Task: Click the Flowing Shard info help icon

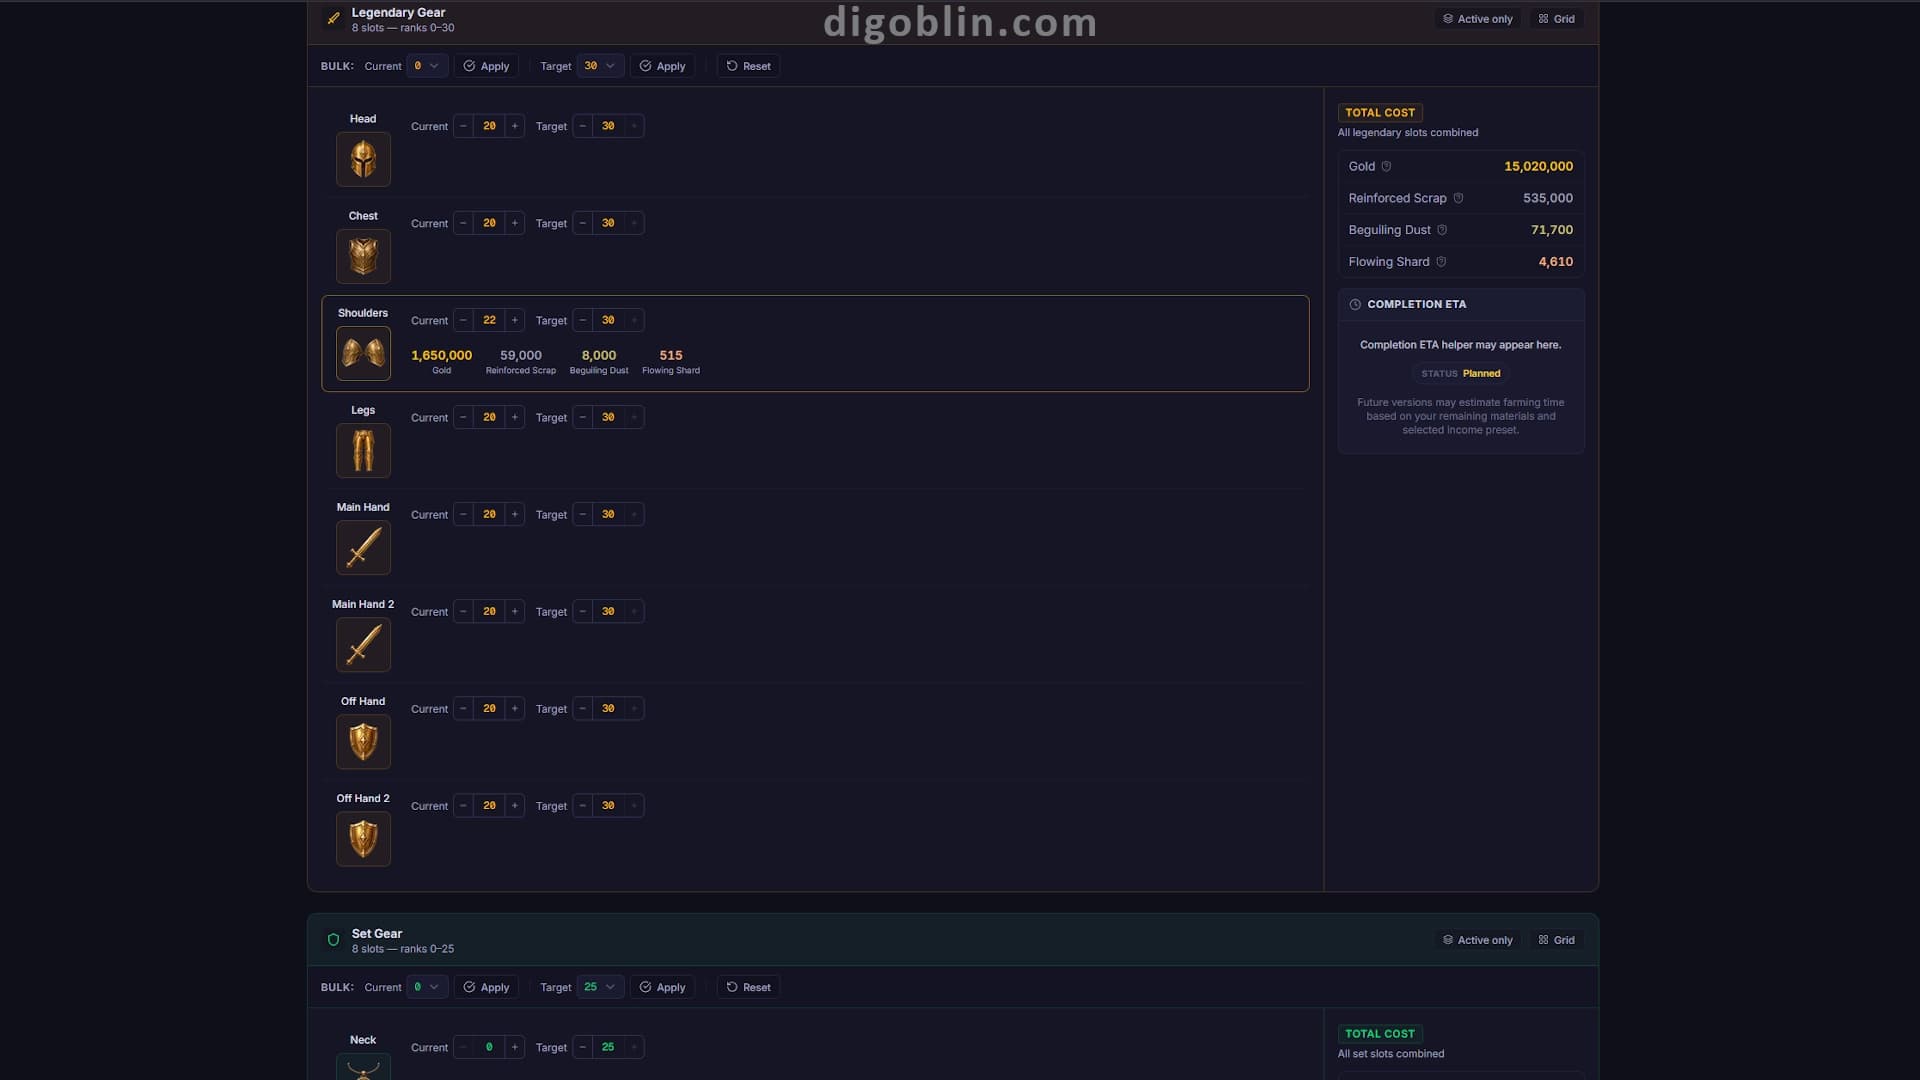Action: click(x=1441, y=262)
